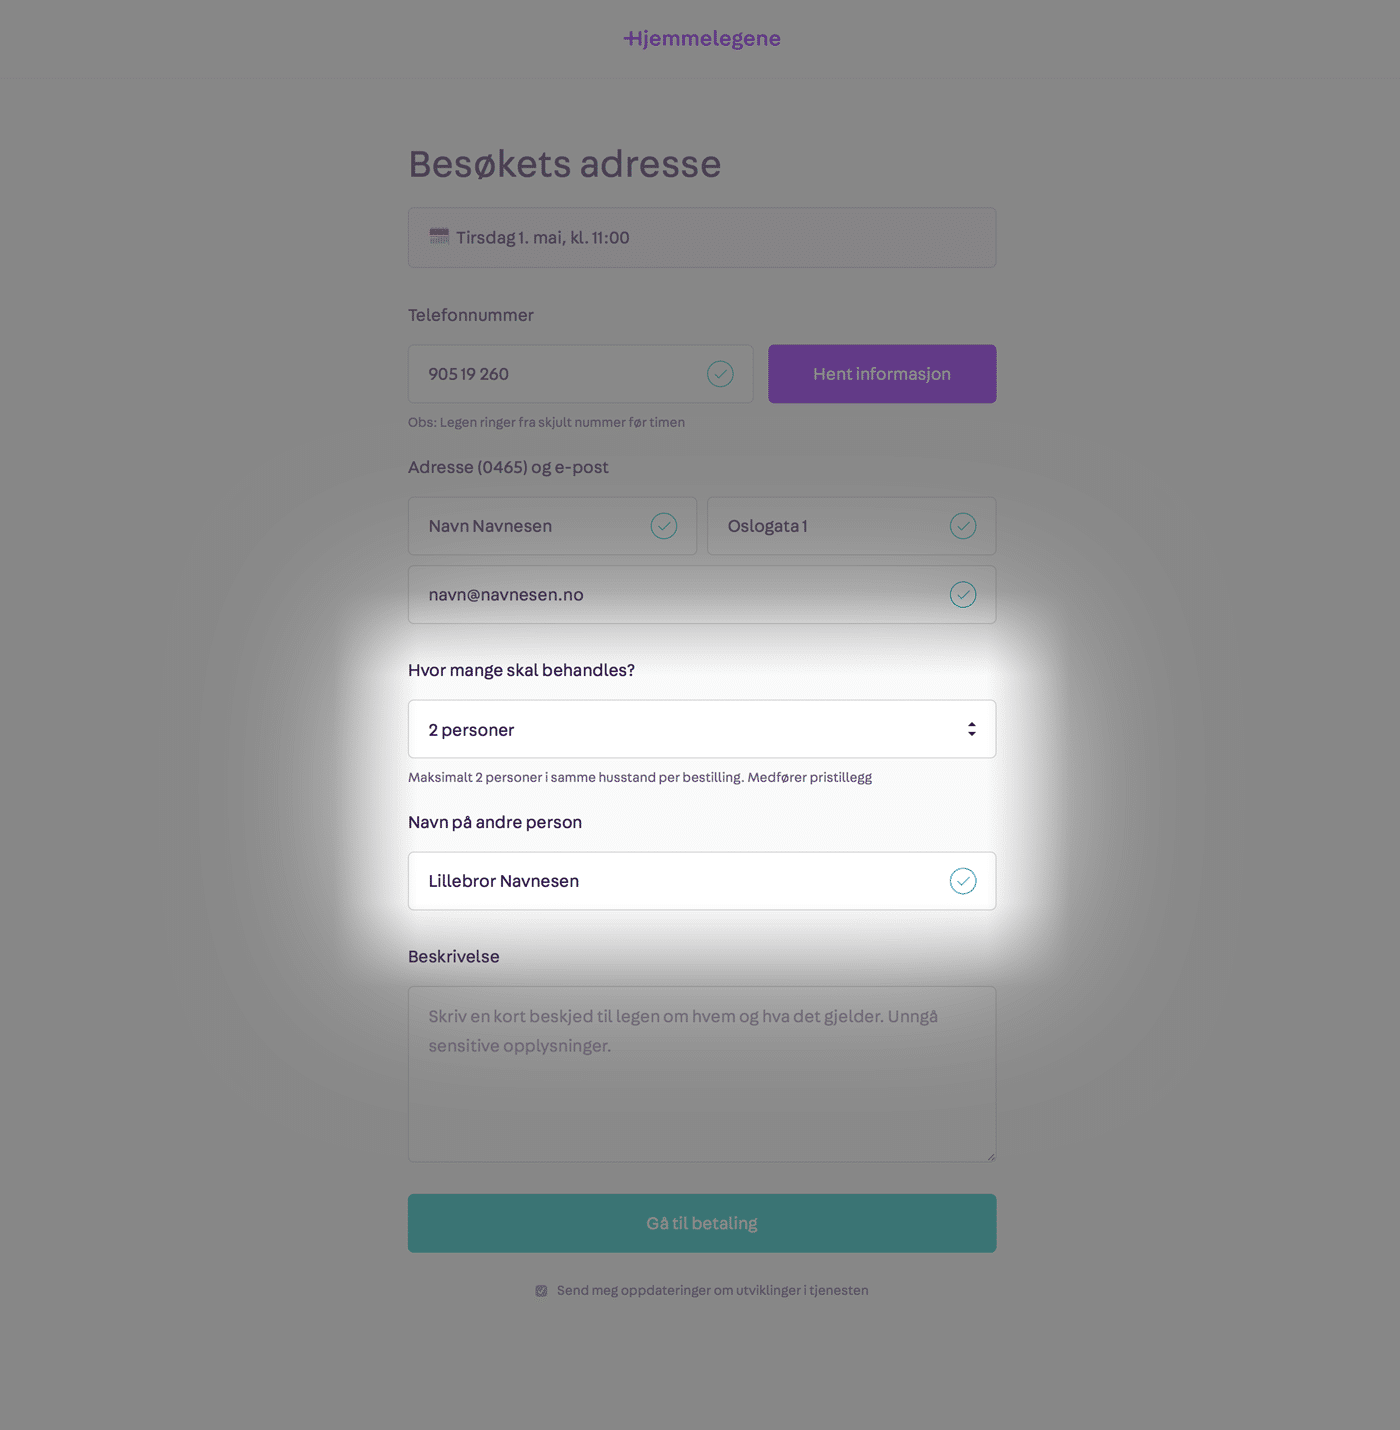
Task: Click the checkmark icon in Lillebror Navnesen field
Action: click(x=963, y=881)
